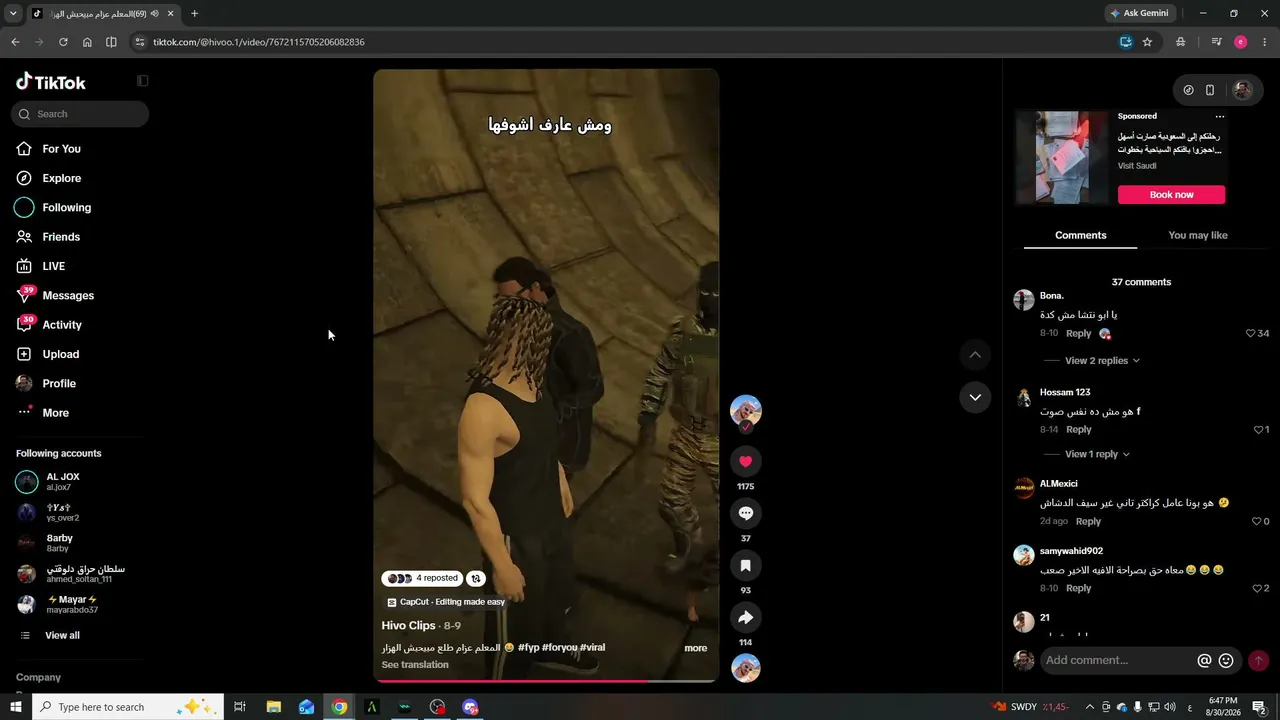Open the creator avatar above the like button
The image size is (1280, 720).
745,410
